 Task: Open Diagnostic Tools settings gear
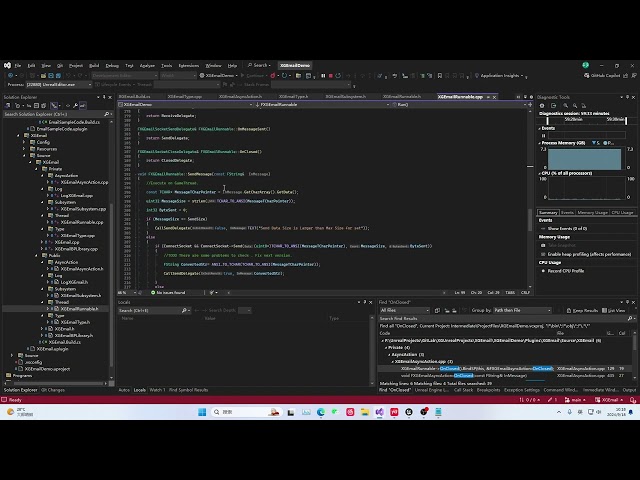tap(542, 106)
